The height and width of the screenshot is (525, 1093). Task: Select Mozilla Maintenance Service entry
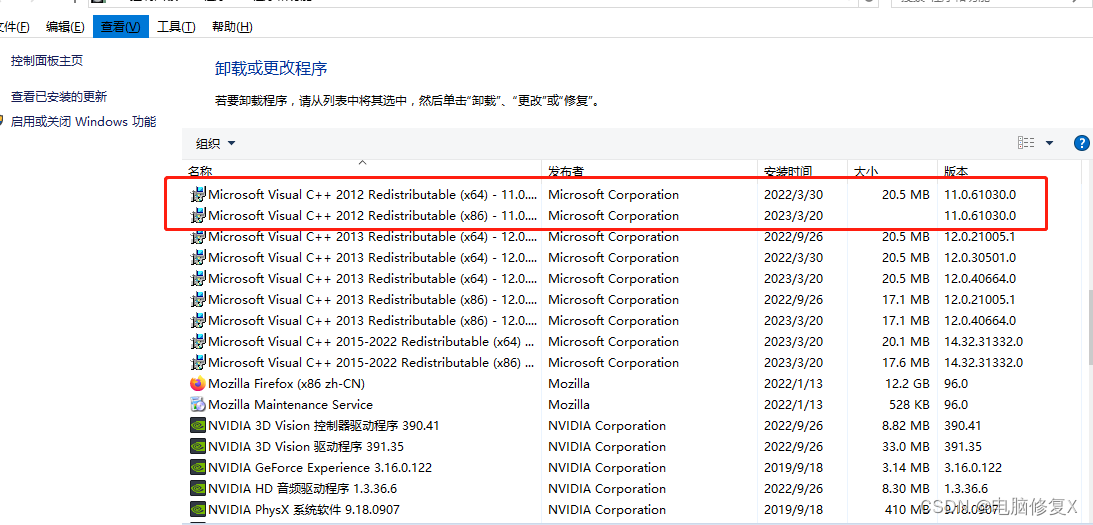(291, 404)
